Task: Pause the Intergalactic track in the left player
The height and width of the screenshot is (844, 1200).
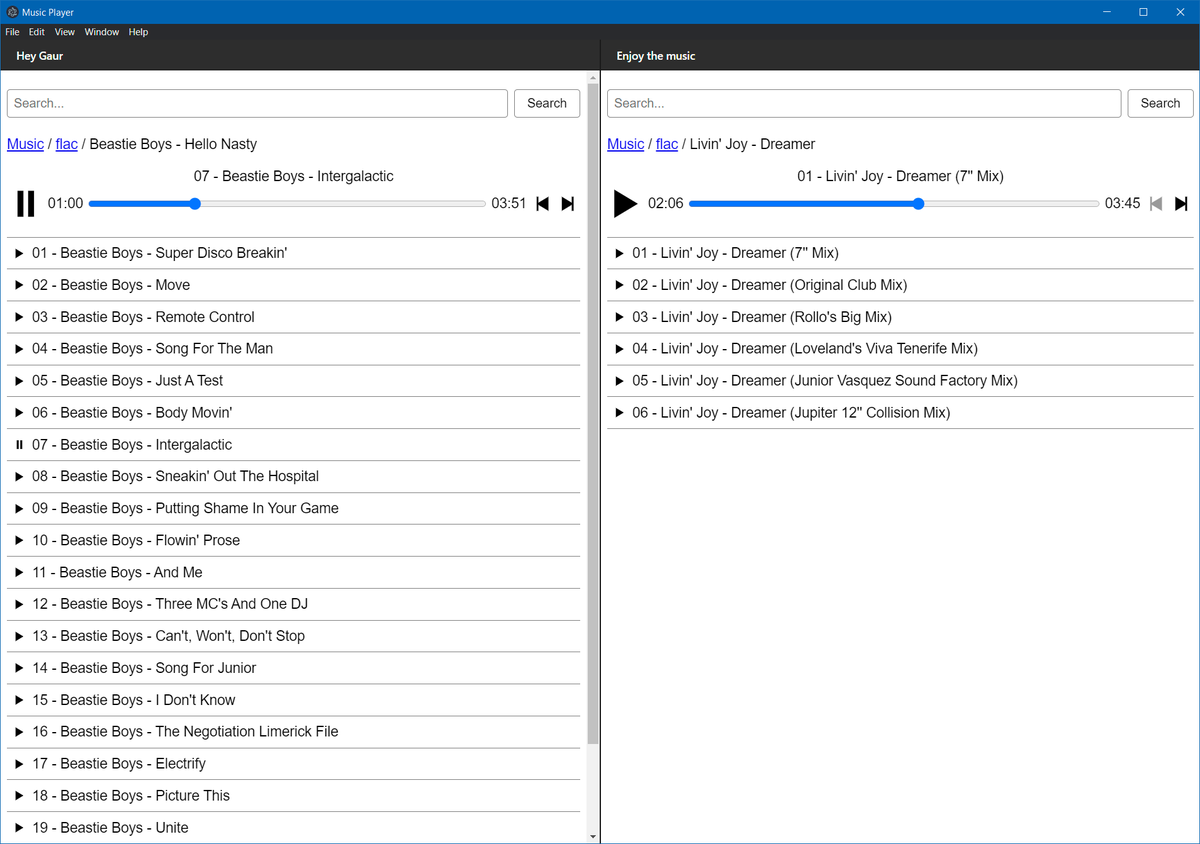Action: coord(26,204)
